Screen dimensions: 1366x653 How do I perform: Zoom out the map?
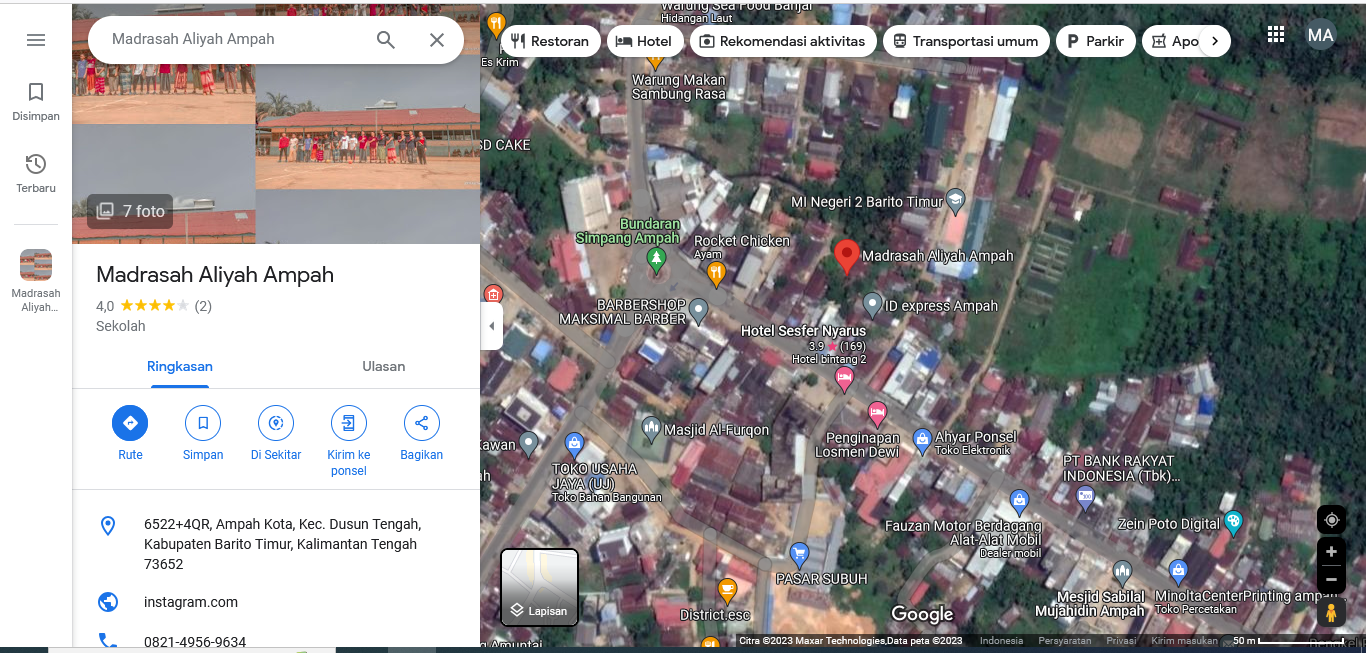[1331, 579]
